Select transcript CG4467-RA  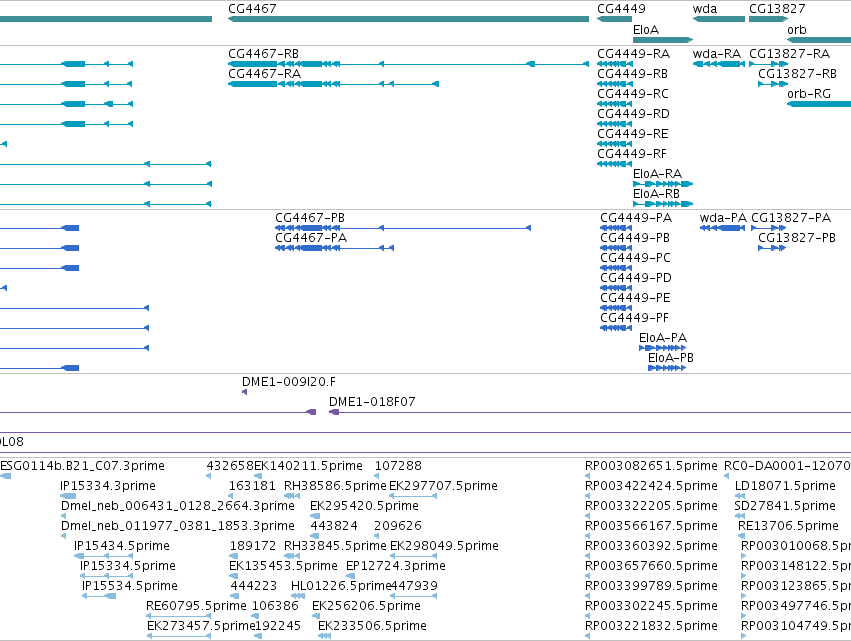[x=333, y=84]
